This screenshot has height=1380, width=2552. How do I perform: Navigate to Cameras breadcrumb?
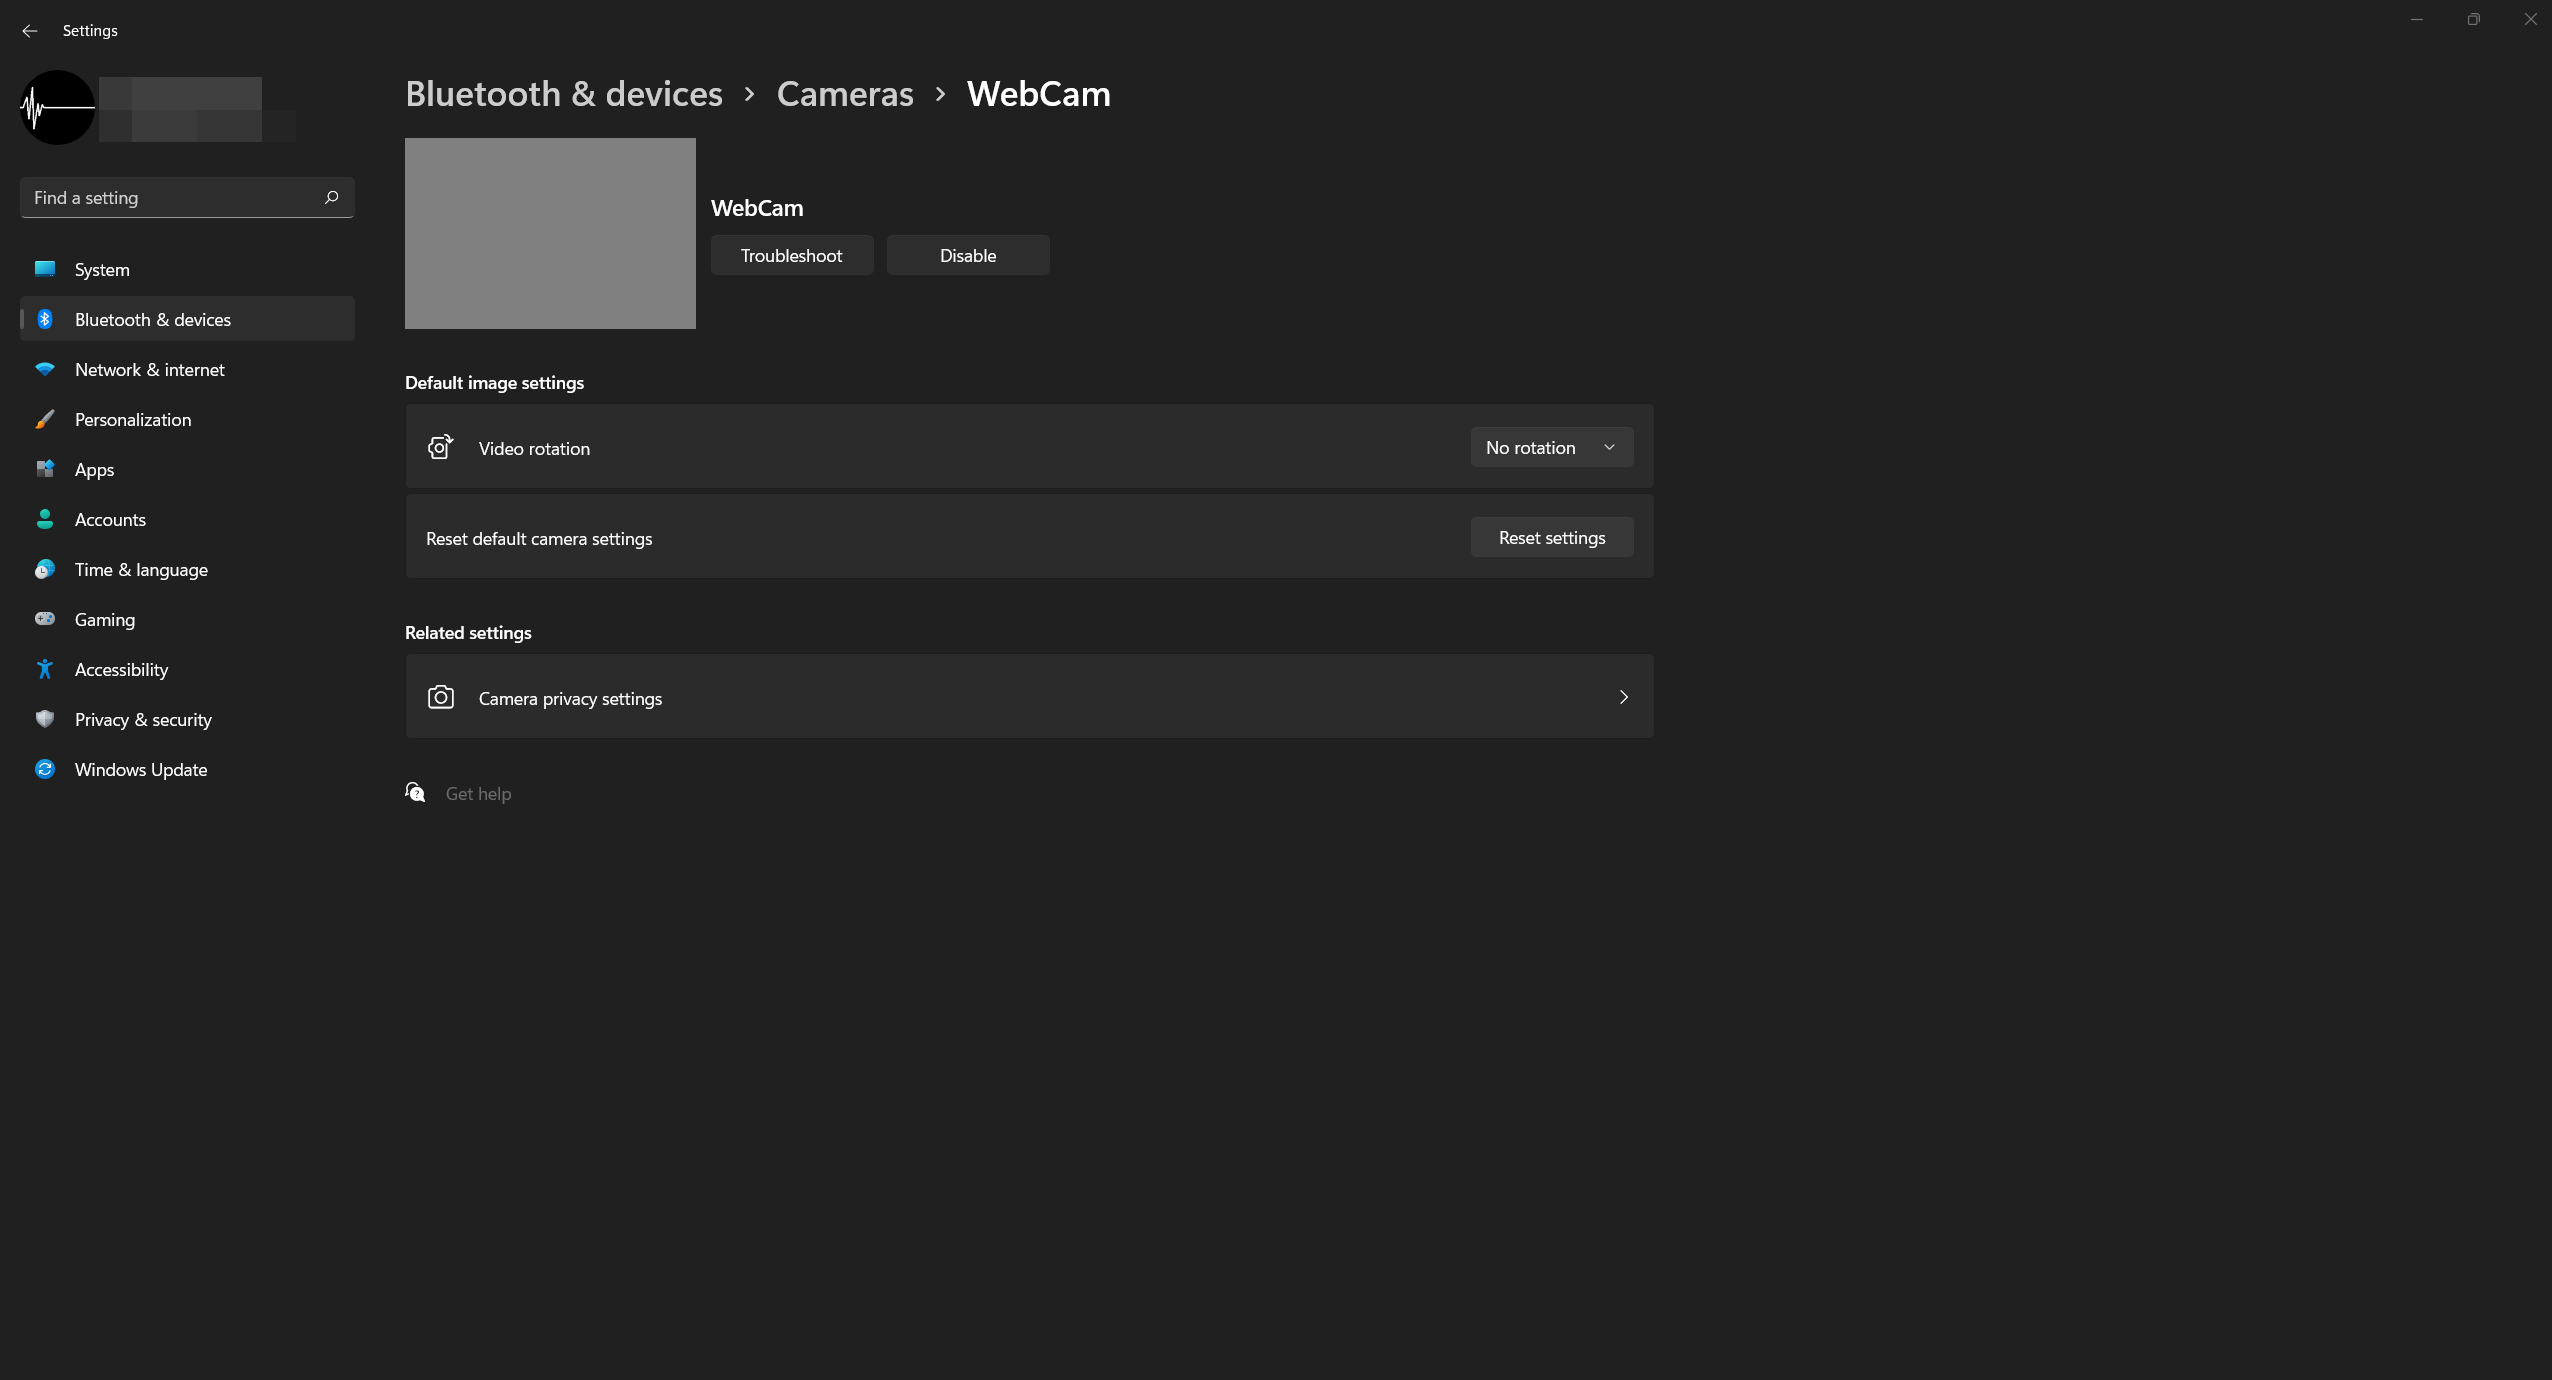click(x=845, y=93)
